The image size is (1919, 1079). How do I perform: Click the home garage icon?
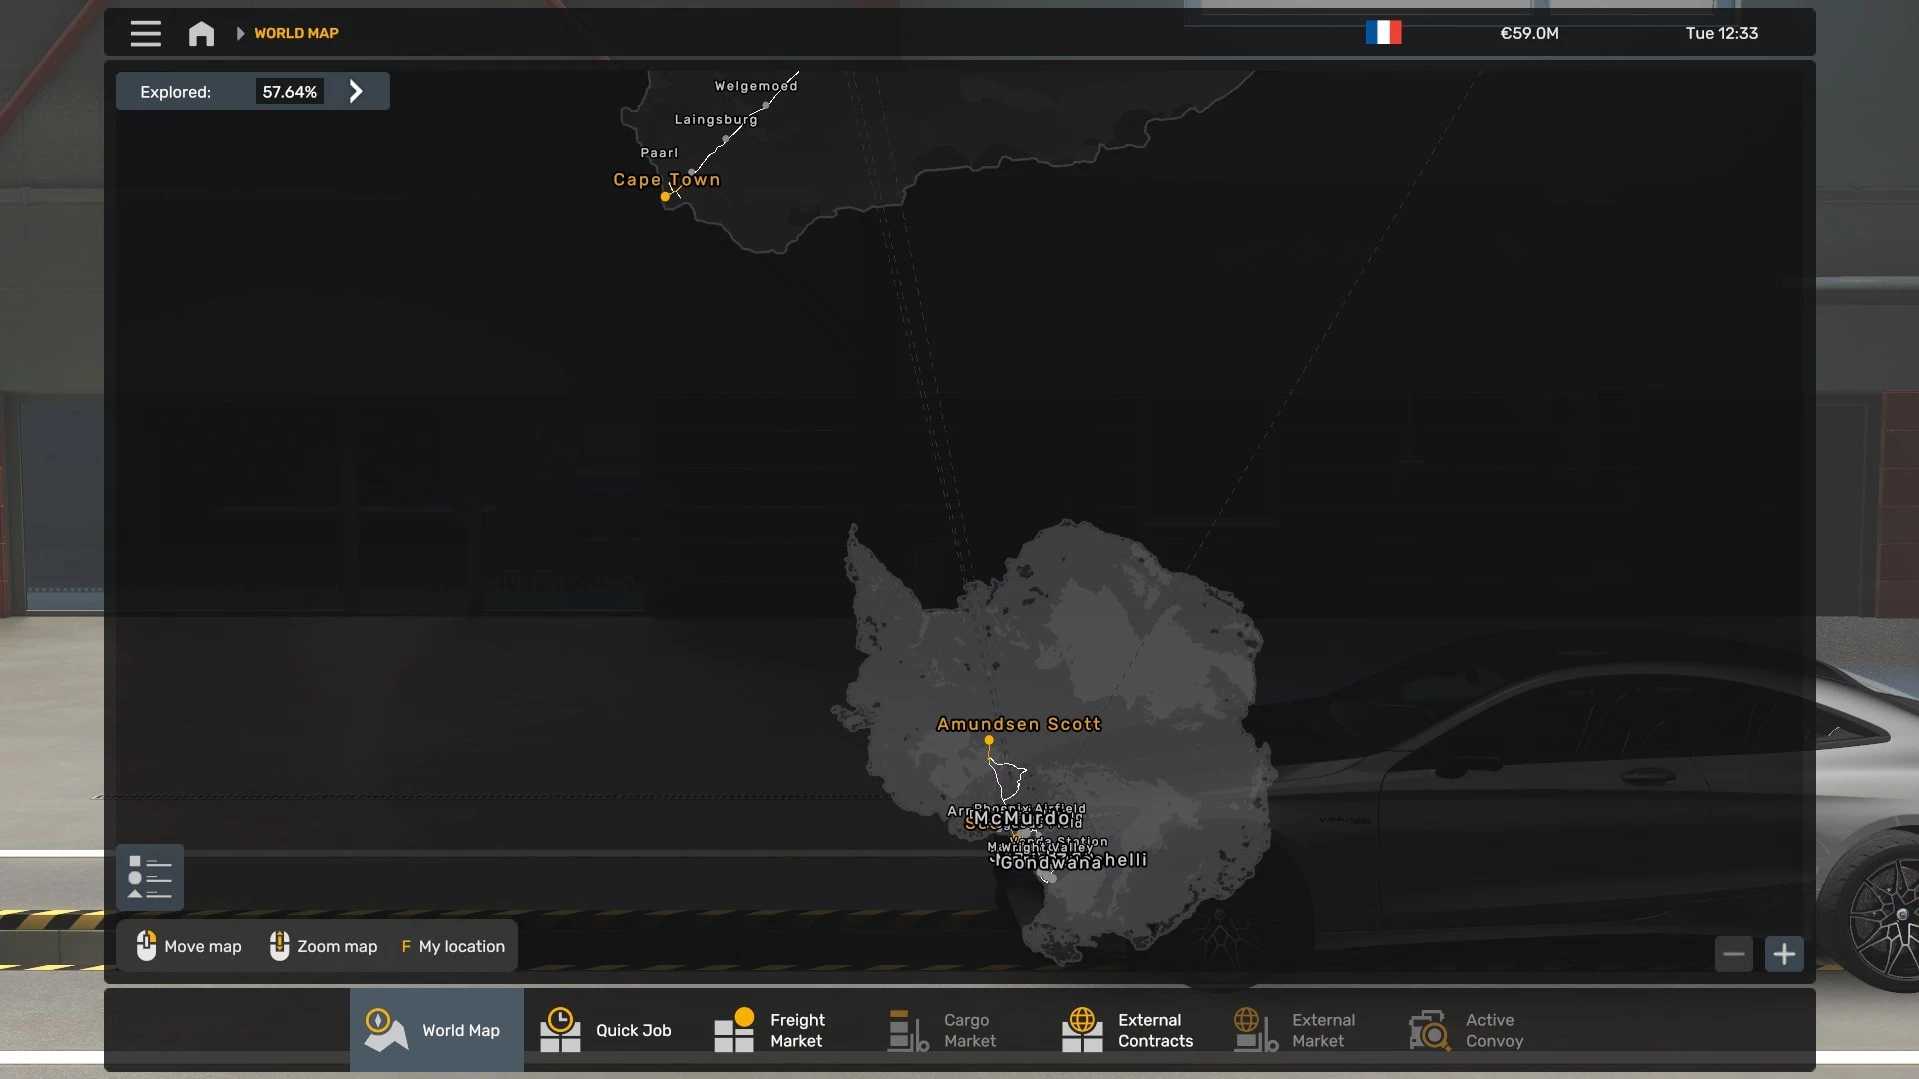(x=201, y=34)
